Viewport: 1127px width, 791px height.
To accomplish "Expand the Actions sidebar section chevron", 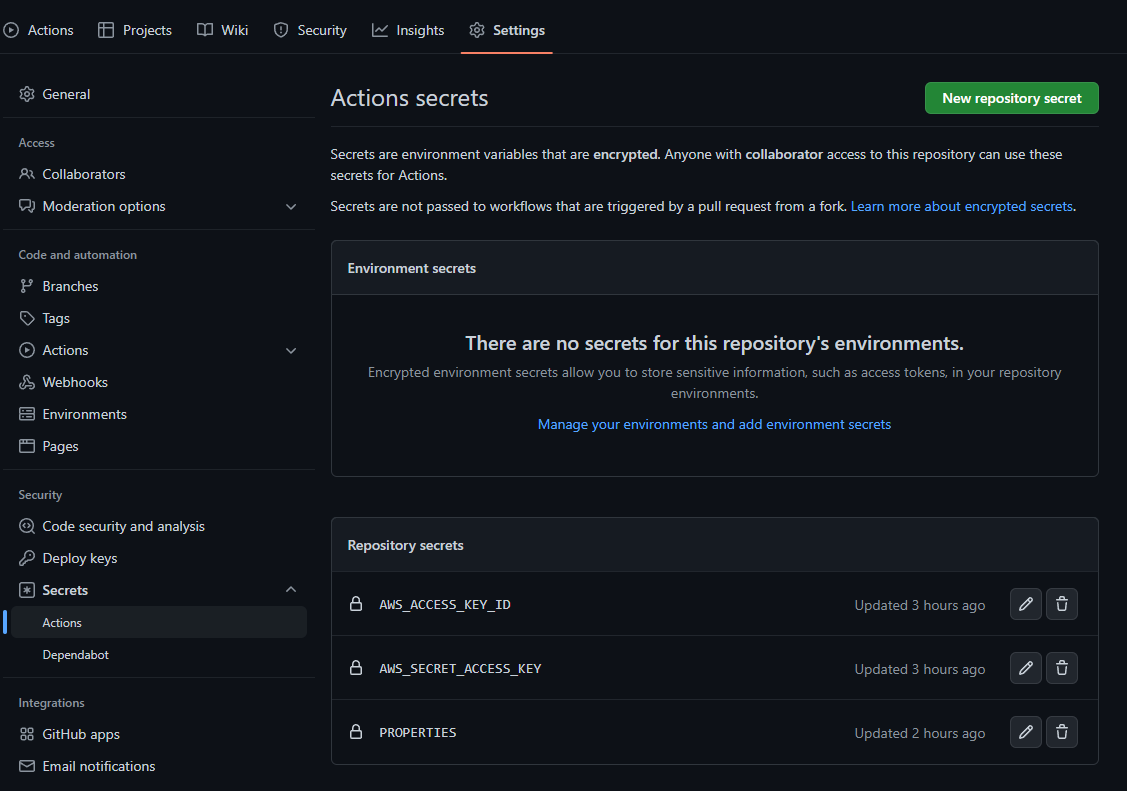I will pos(291,350).
